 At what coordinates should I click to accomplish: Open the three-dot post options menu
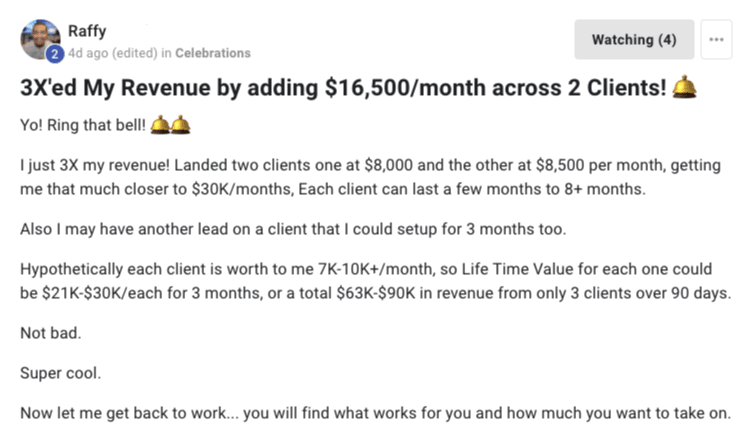point(715,40)
